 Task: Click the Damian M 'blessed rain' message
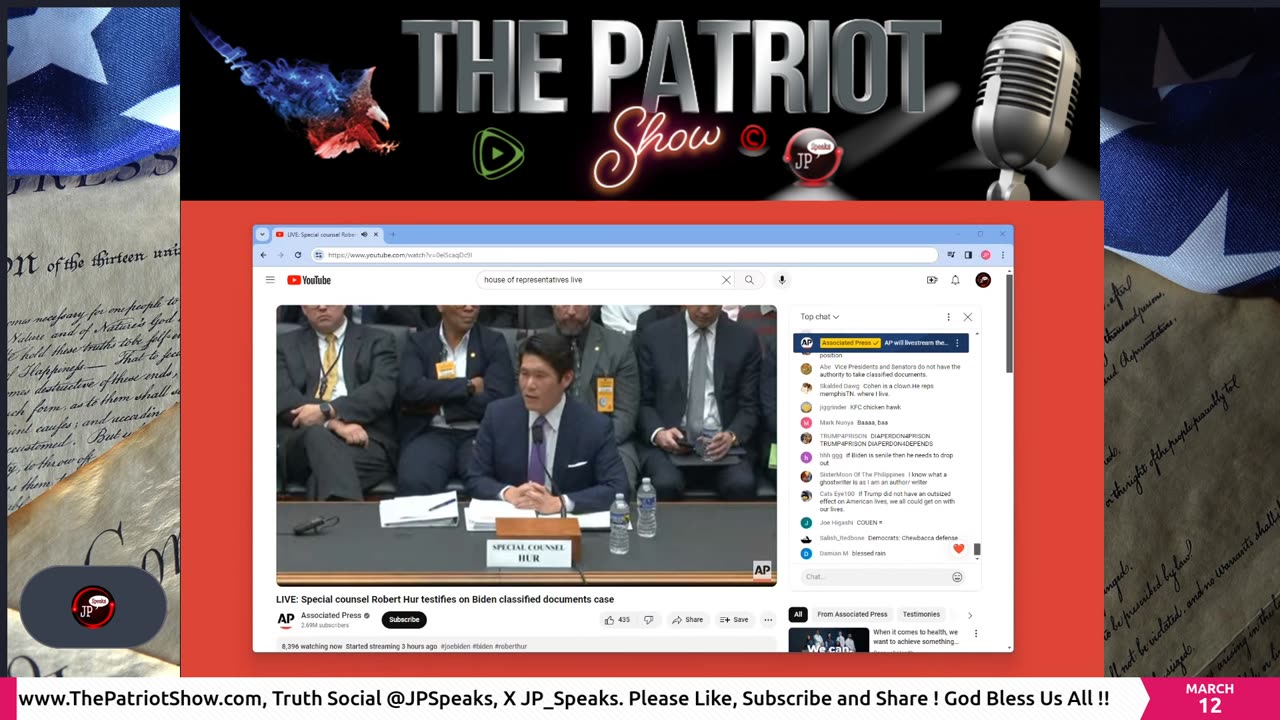[870, 553]
